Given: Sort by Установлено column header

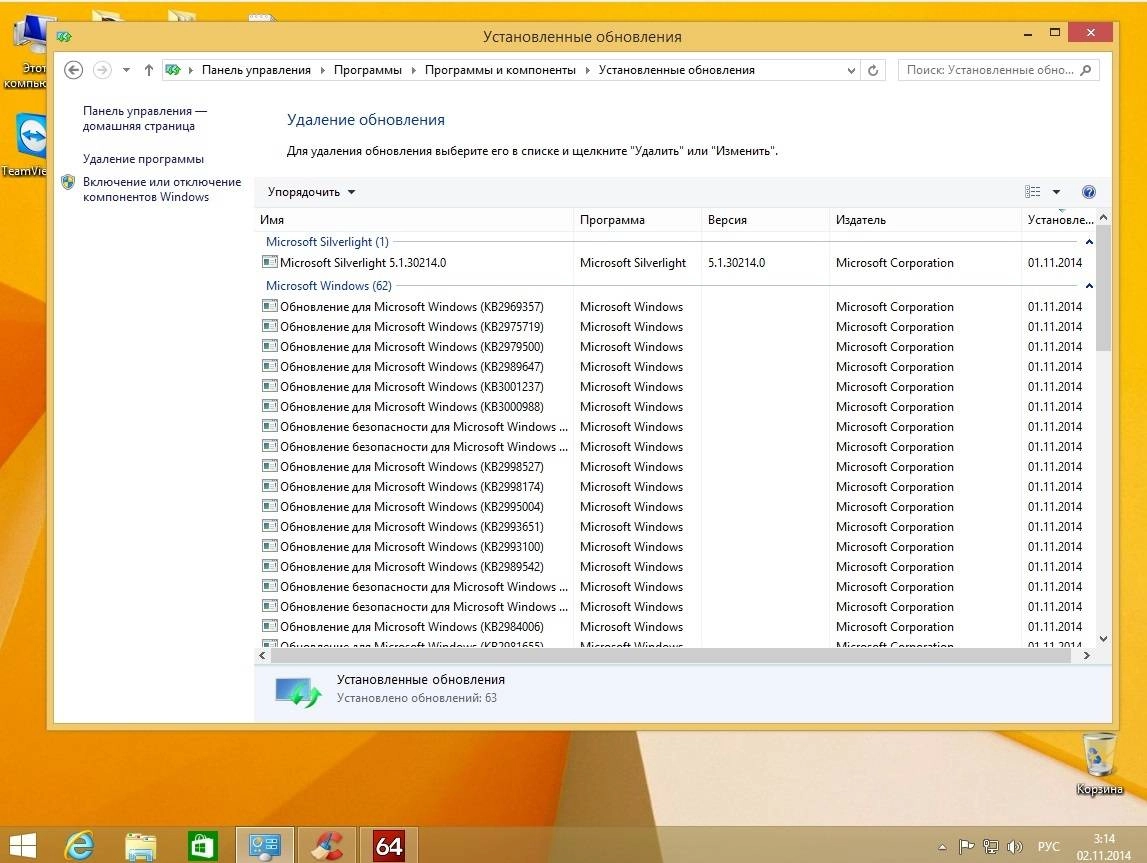Looking at the screenshot, I should click(x=1059, y=219).
